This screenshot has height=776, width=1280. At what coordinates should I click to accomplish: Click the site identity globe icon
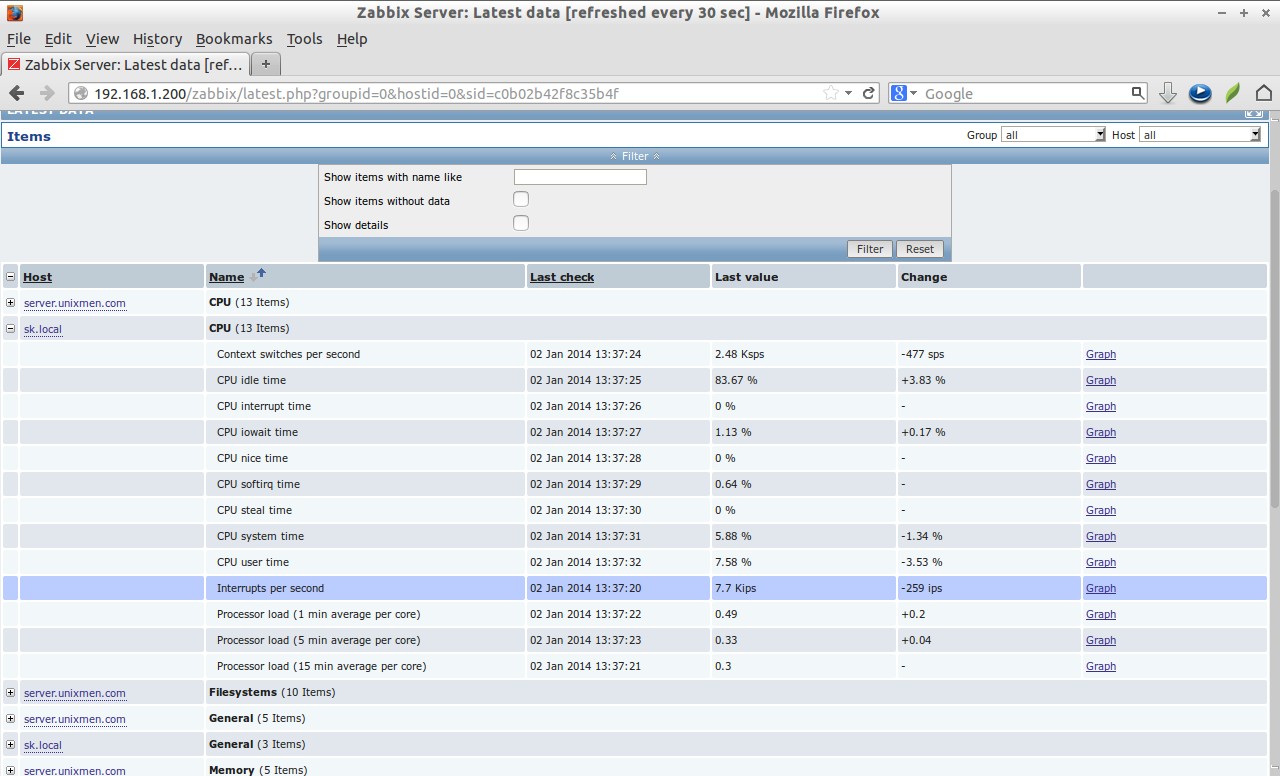coord(81,93)
